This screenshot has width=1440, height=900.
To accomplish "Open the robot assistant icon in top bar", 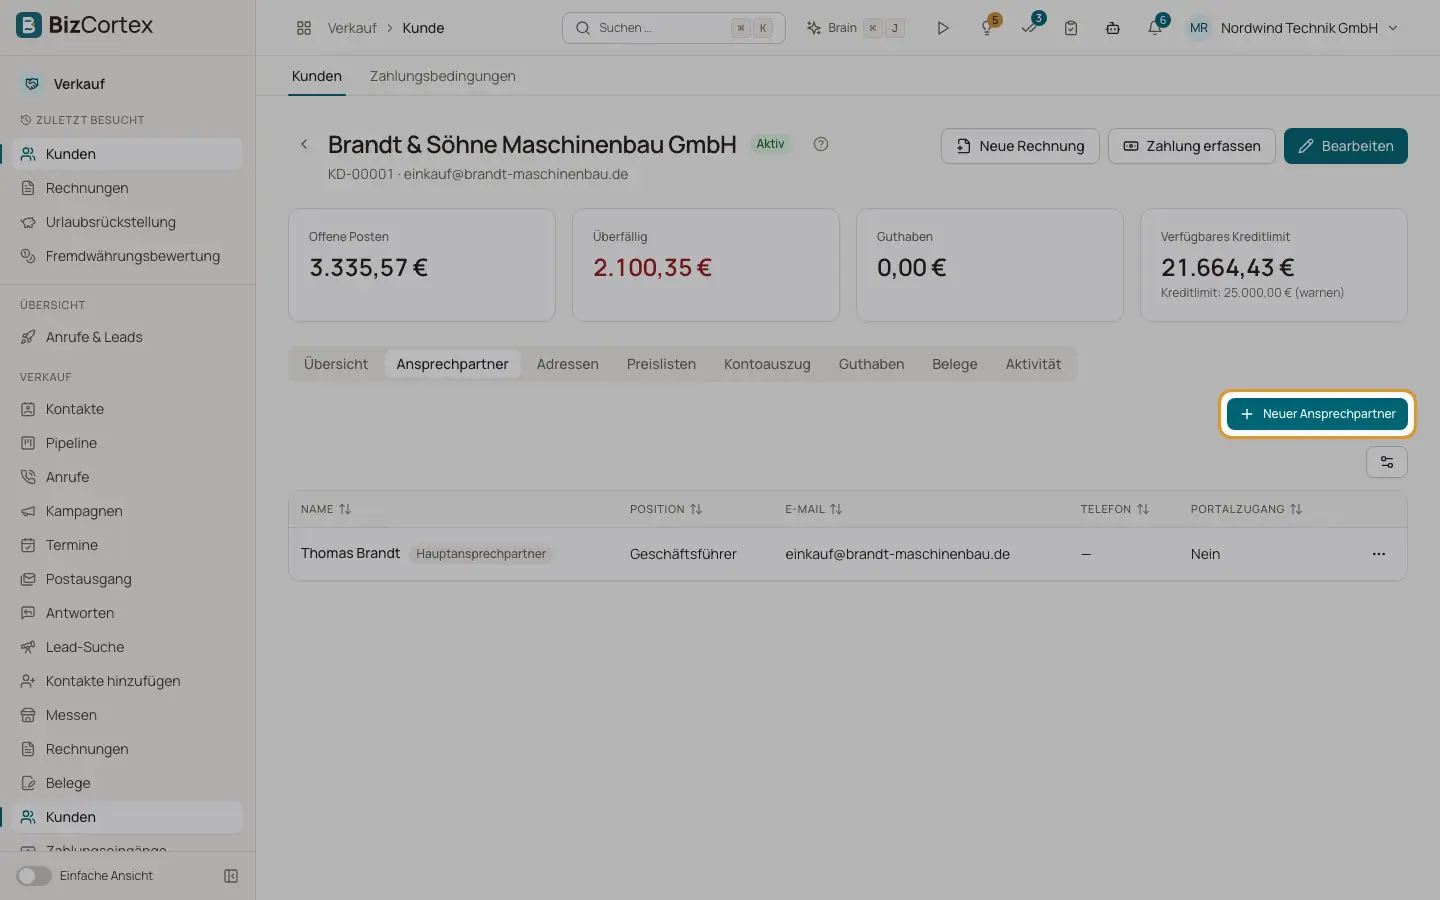I will pyautogui.click(x=1113, y=28).
